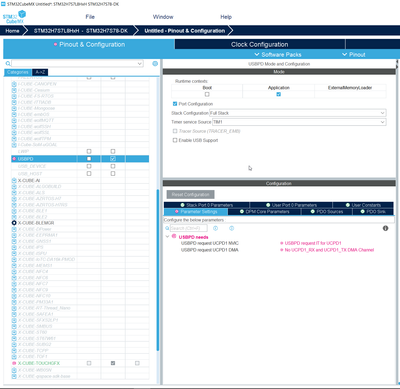Tick the first checkbox in the USBPD row
The height and width of the screenshot is (389, 400).
[x=89, y=159]
